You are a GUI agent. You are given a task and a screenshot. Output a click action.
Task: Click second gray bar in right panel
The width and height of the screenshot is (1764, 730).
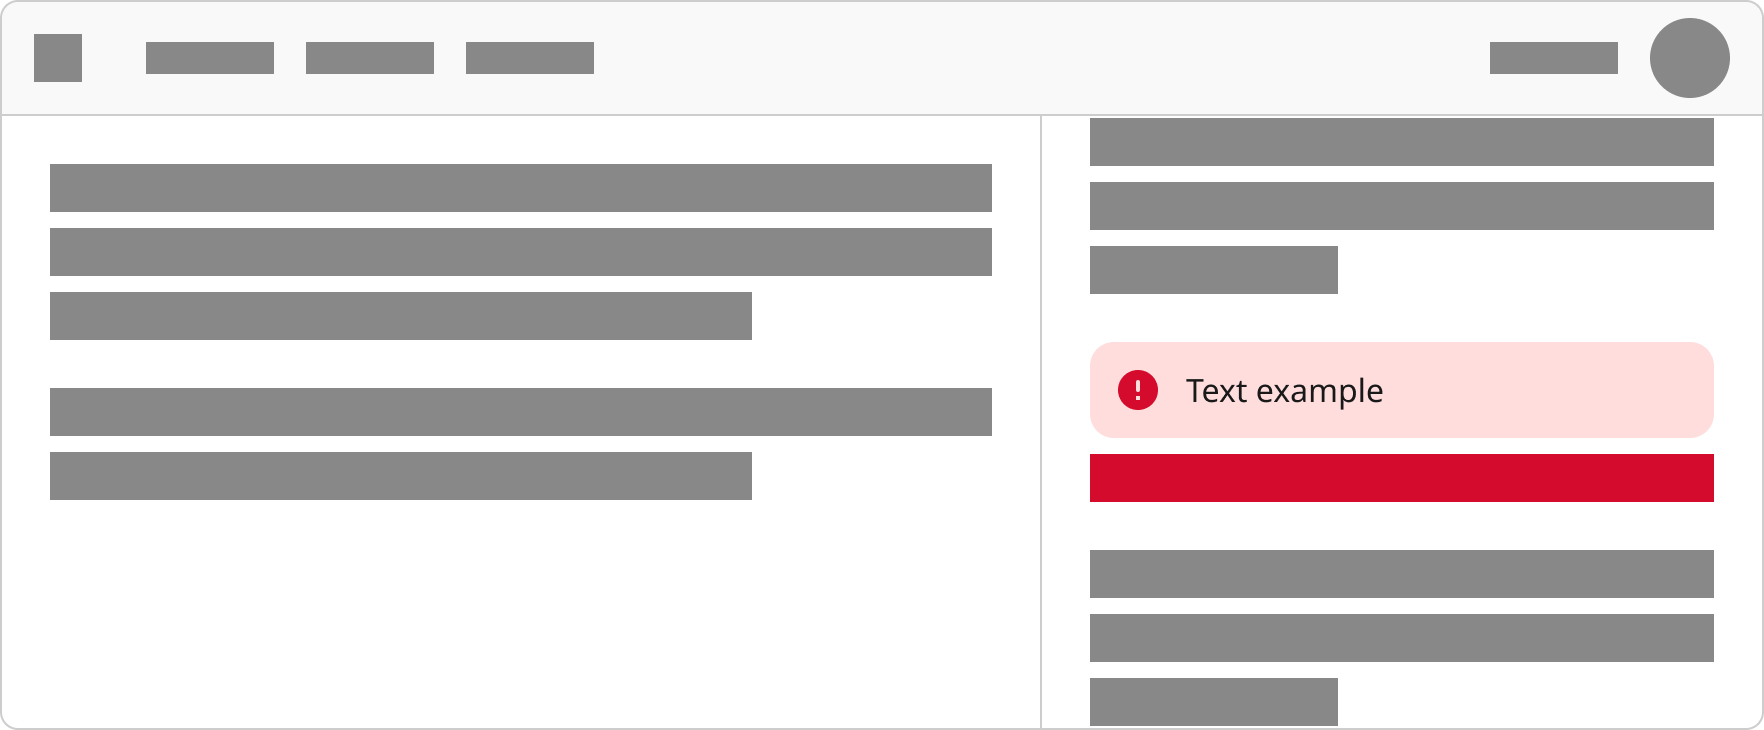tap(1402, 206)
